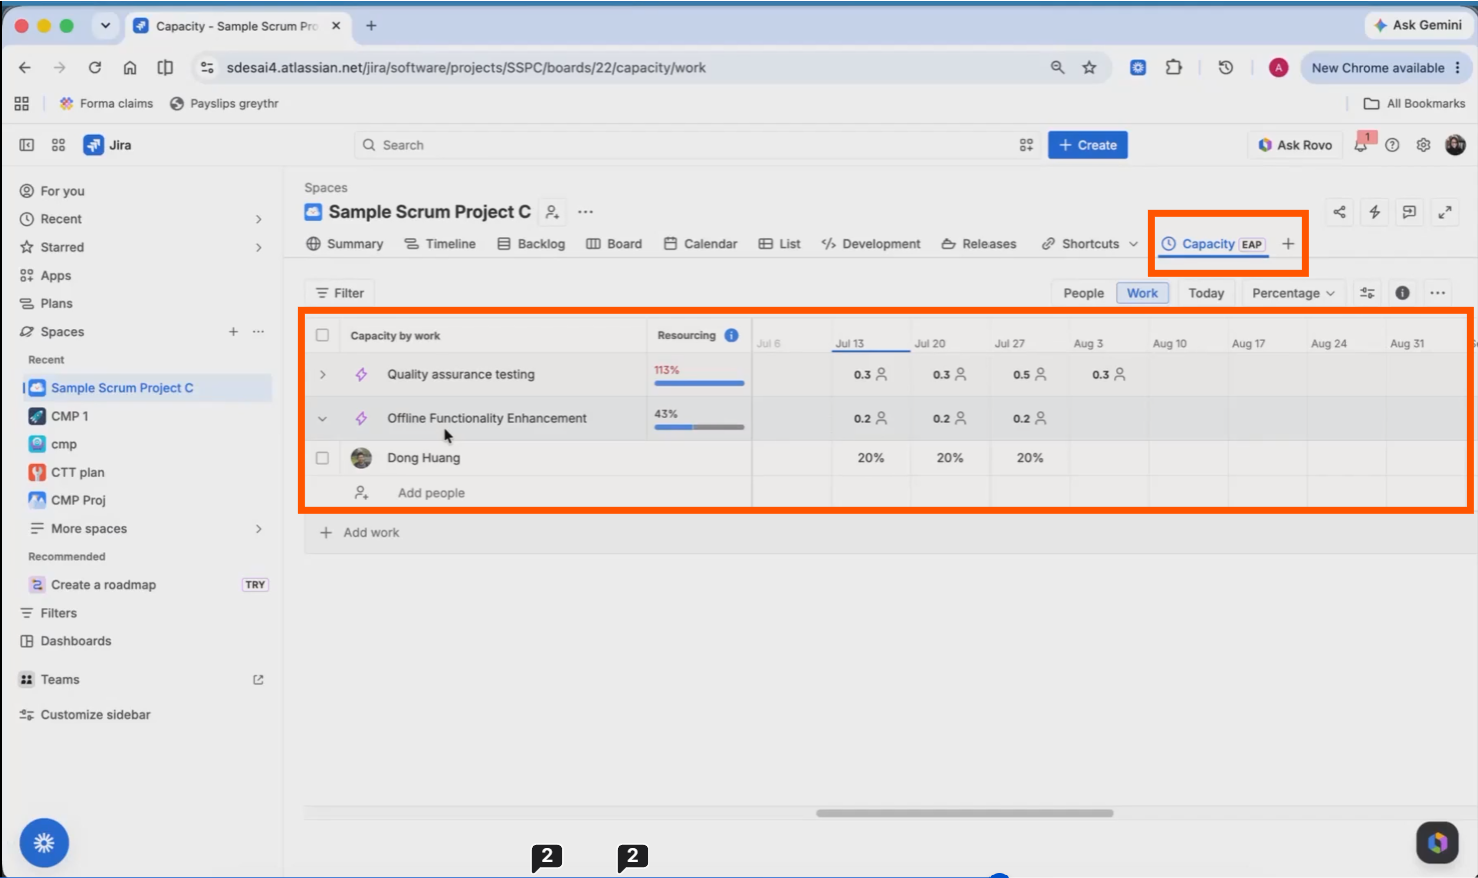Expand More spaces
The width and height of the screenshot is (1478, 878).
click(x=258, y=529)
